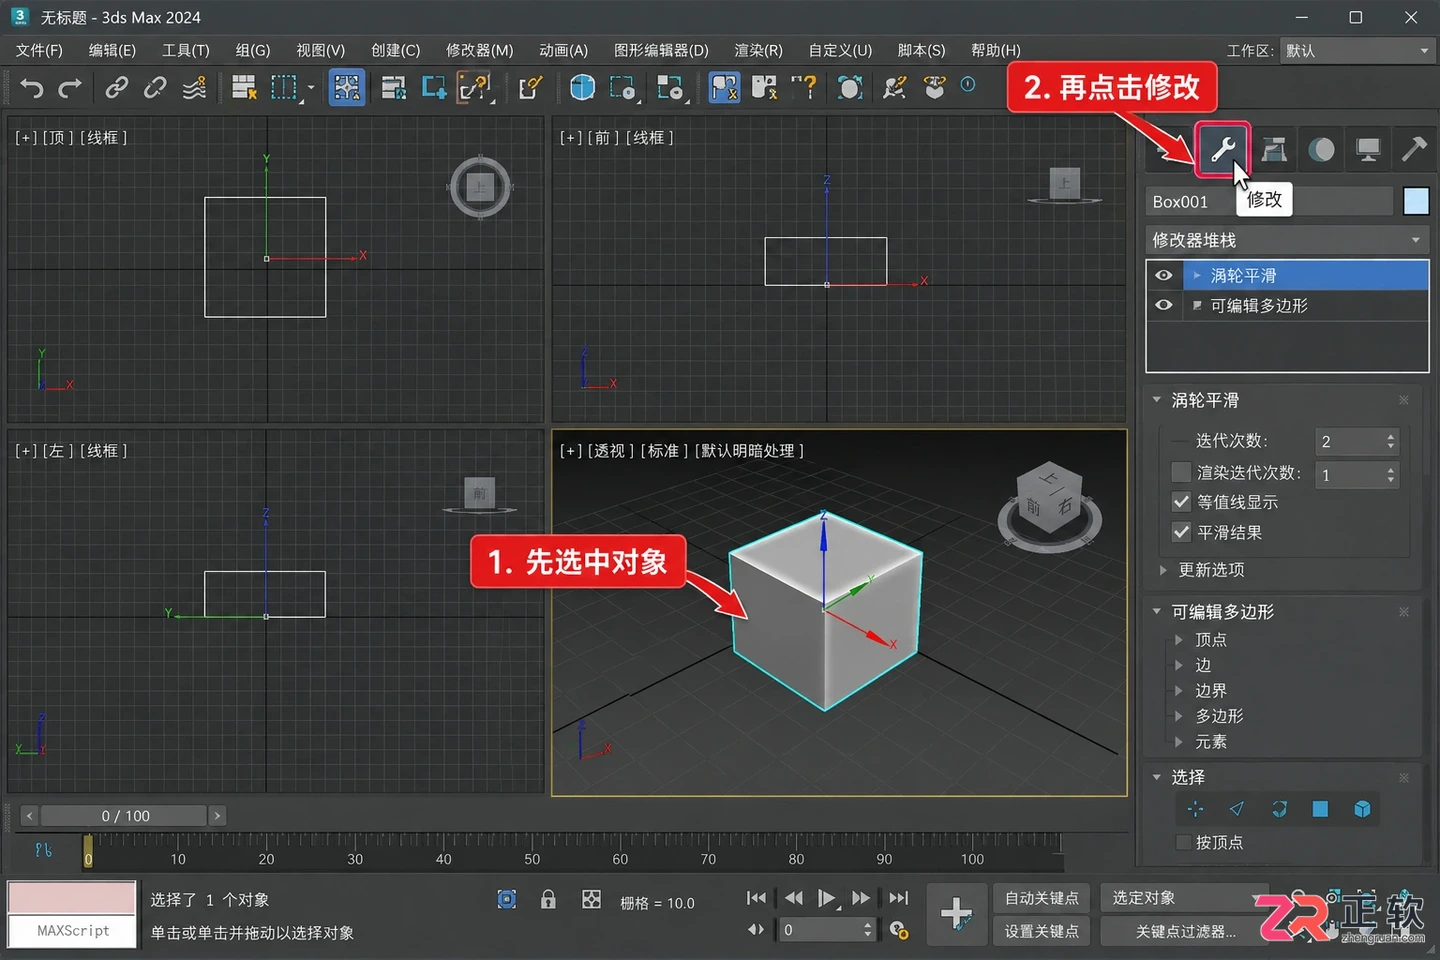
Task: Click the 关键点过滤器 button
Action: 1185,931
